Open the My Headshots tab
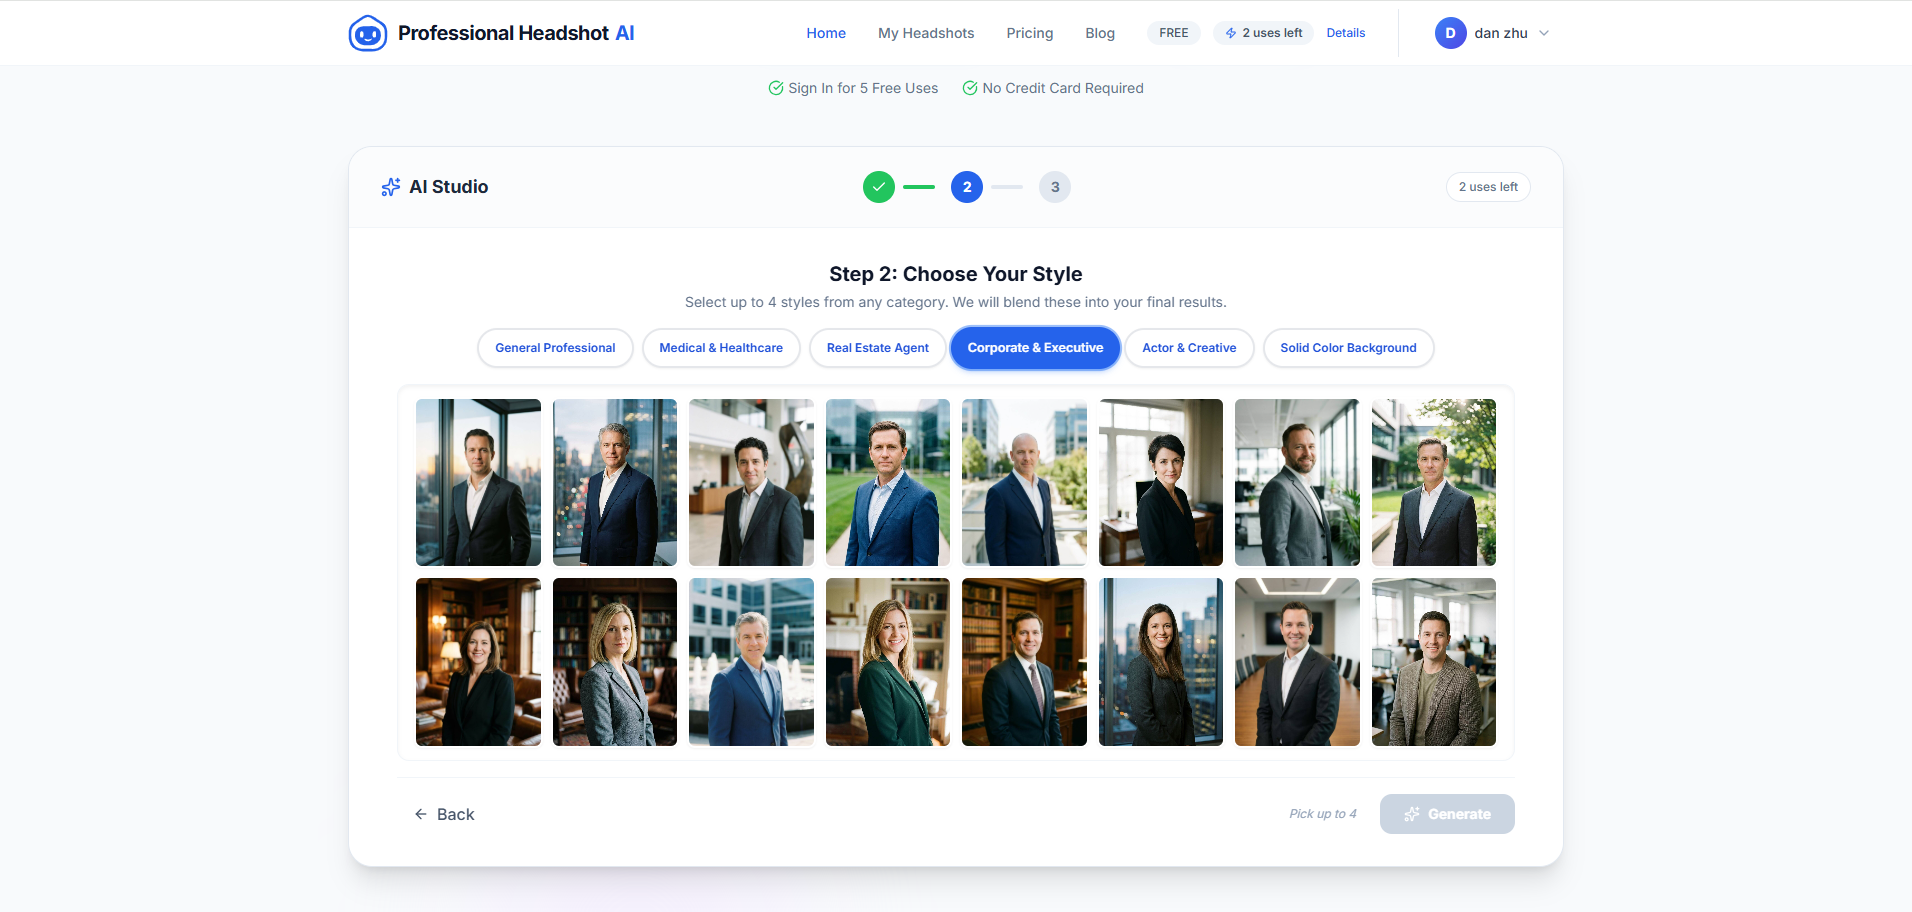Image resolution: width=1912 pixels, height=912 pixels. click(x=925, y=32)
